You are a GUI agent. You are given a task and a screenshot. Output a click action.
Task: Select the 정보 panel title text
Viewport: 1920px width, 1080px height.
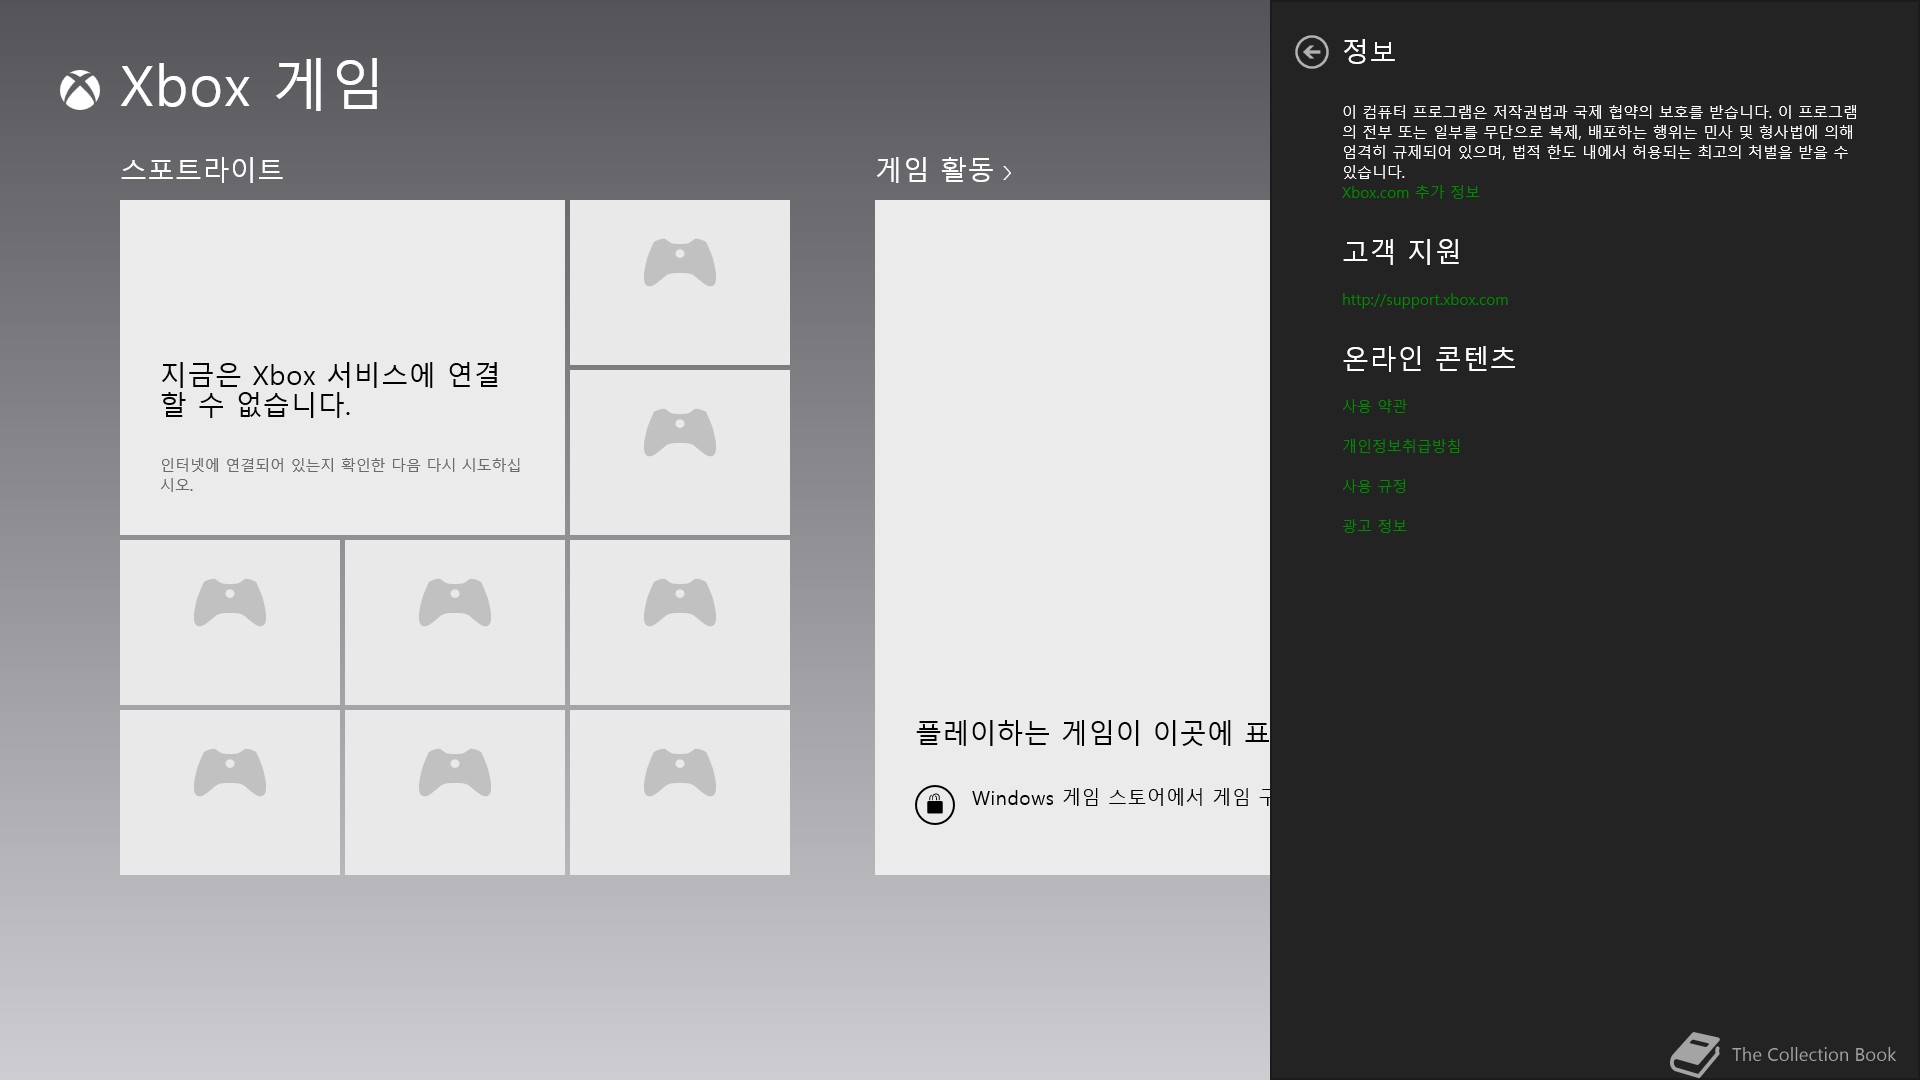(1369, 51)
